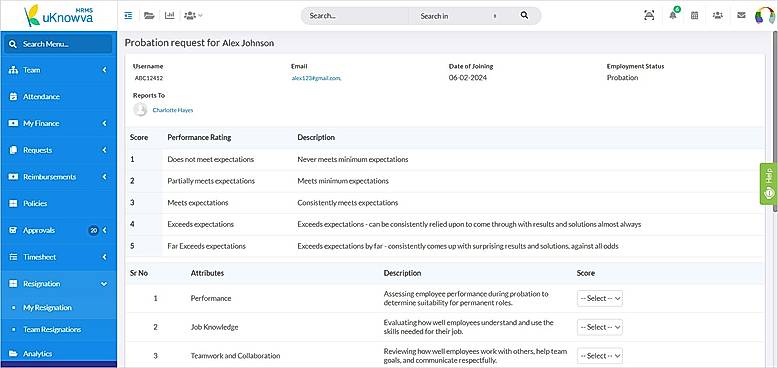Open the folder icon in top toolbar
Screen dimensions: 778x368
click(149, 15)
